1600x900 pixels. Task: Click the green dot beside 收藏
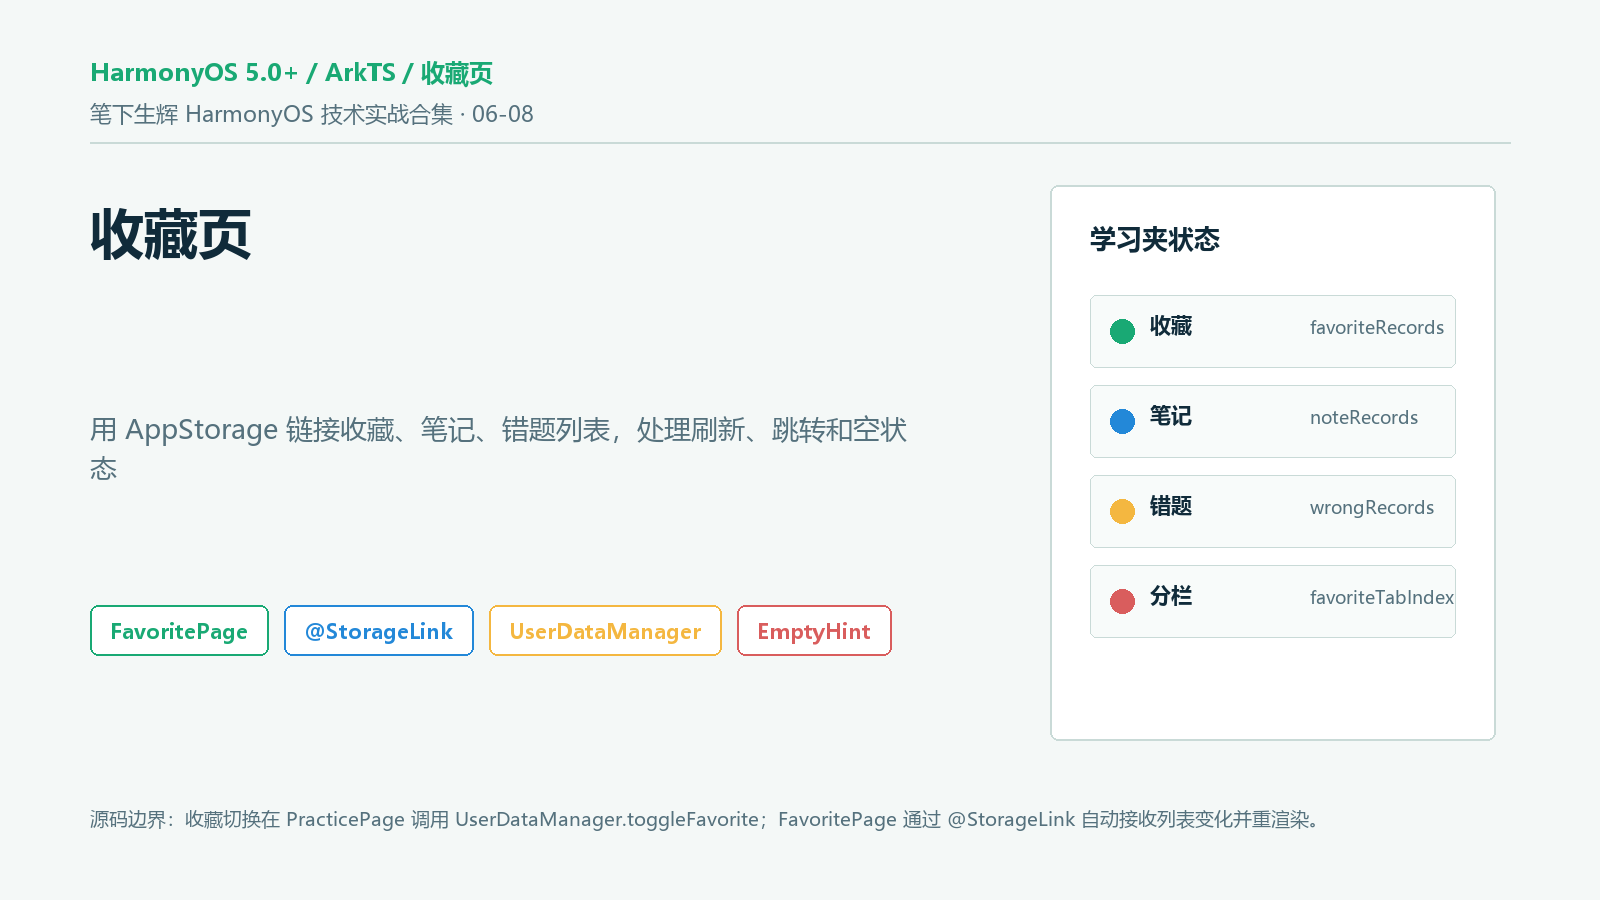tap(1122, 331)
